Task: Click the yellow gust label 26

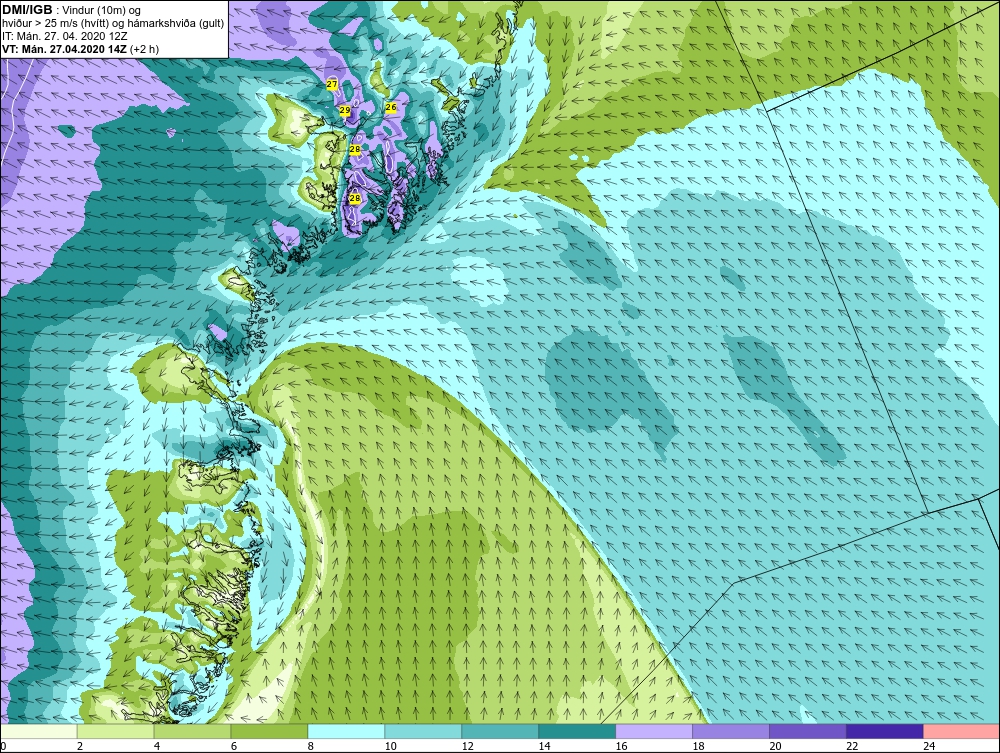Action: coord(391,107)
